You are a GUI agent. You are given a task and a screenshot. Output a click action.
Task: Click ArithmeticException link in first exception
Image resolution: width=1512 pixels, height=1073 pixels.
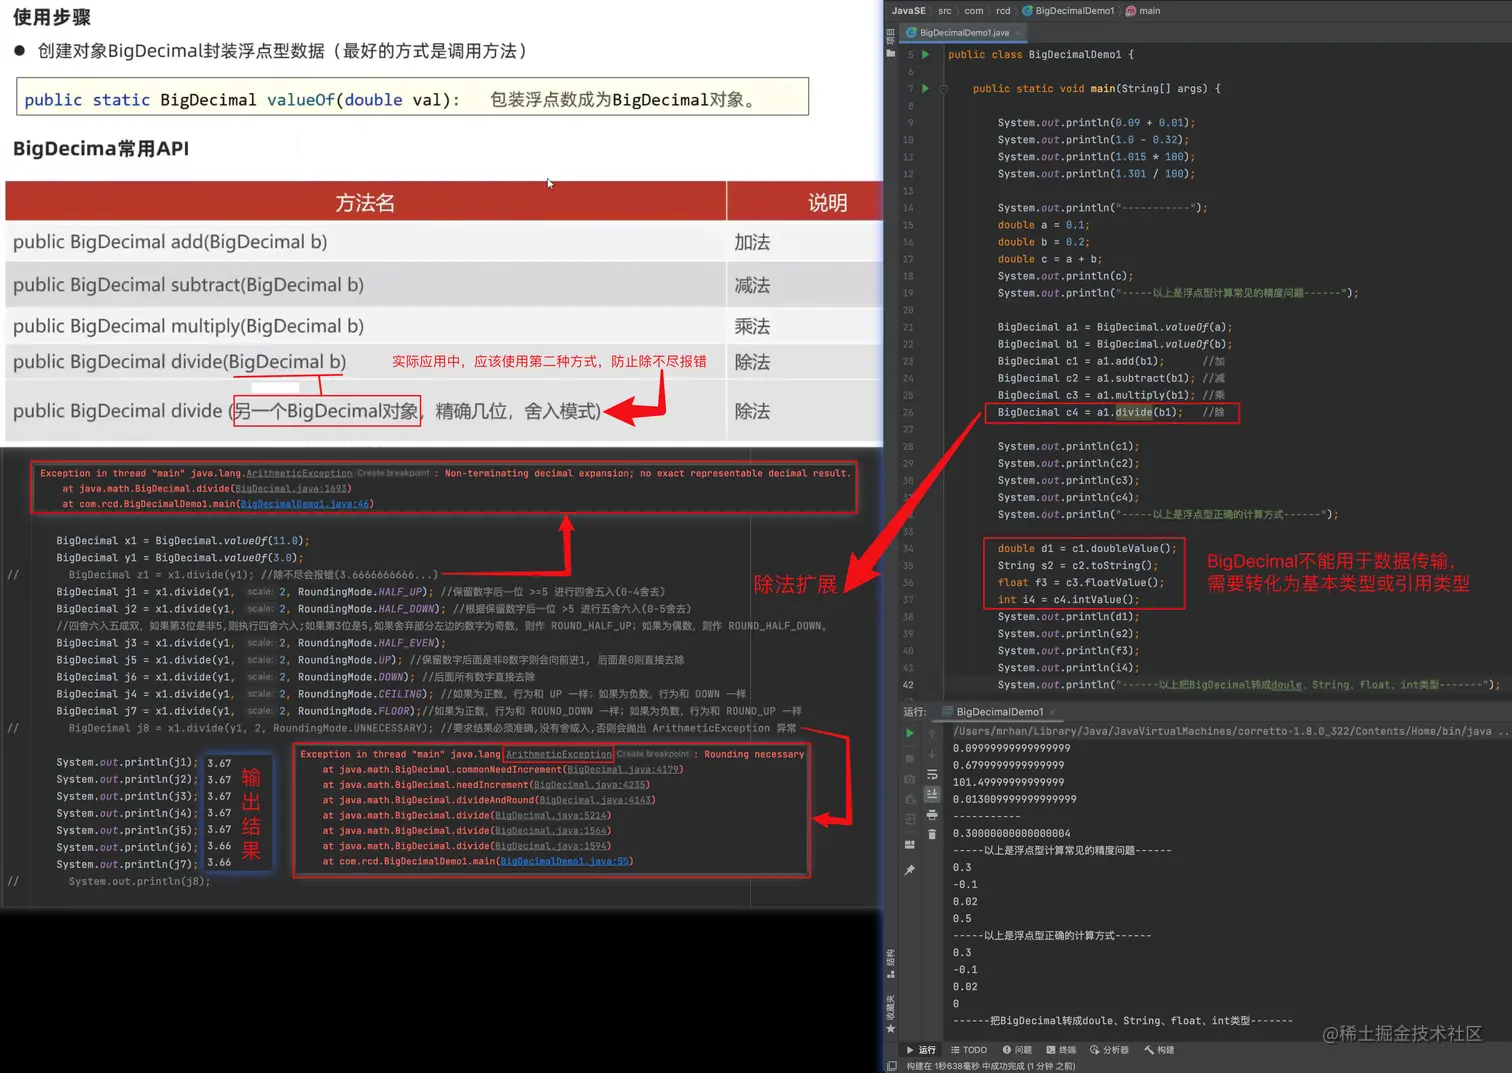(299, 474)
